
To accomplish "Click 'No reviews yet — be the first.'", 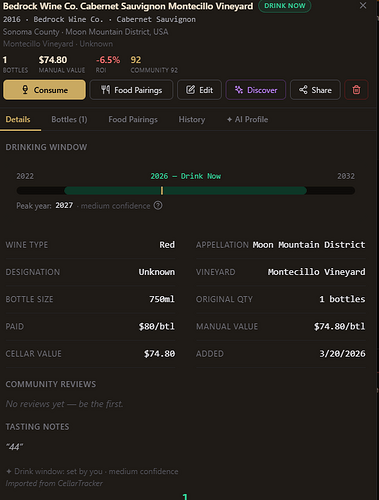I will (x=64, y=404).
